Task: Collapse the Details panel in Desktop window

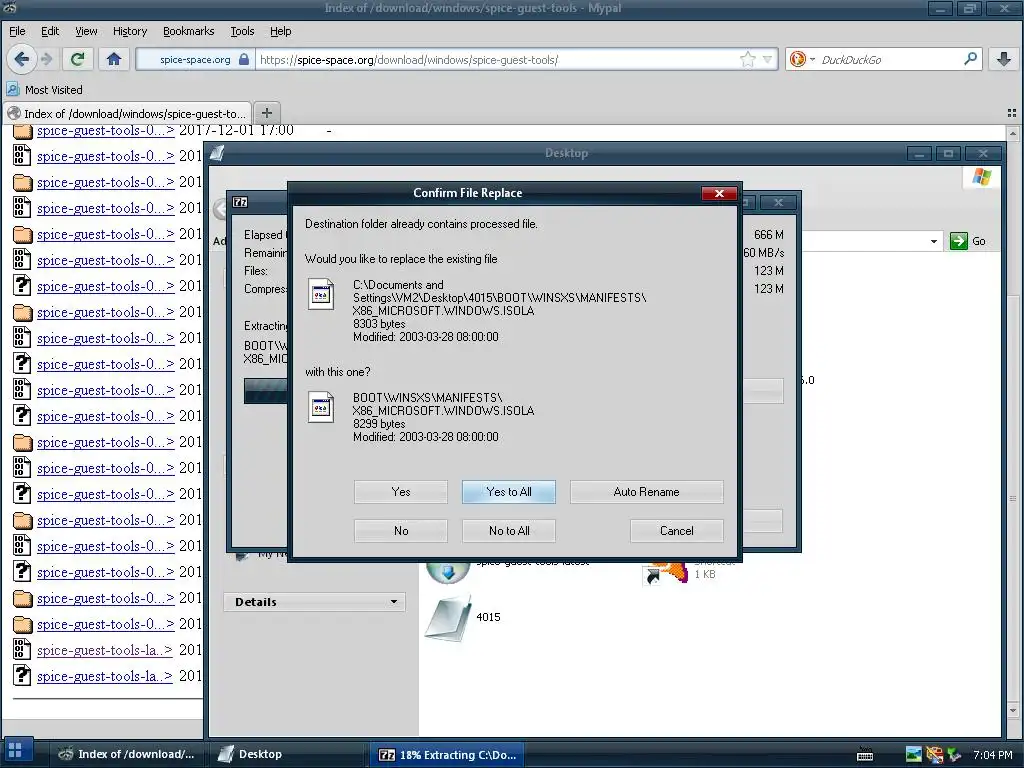Action: (394, 601)
